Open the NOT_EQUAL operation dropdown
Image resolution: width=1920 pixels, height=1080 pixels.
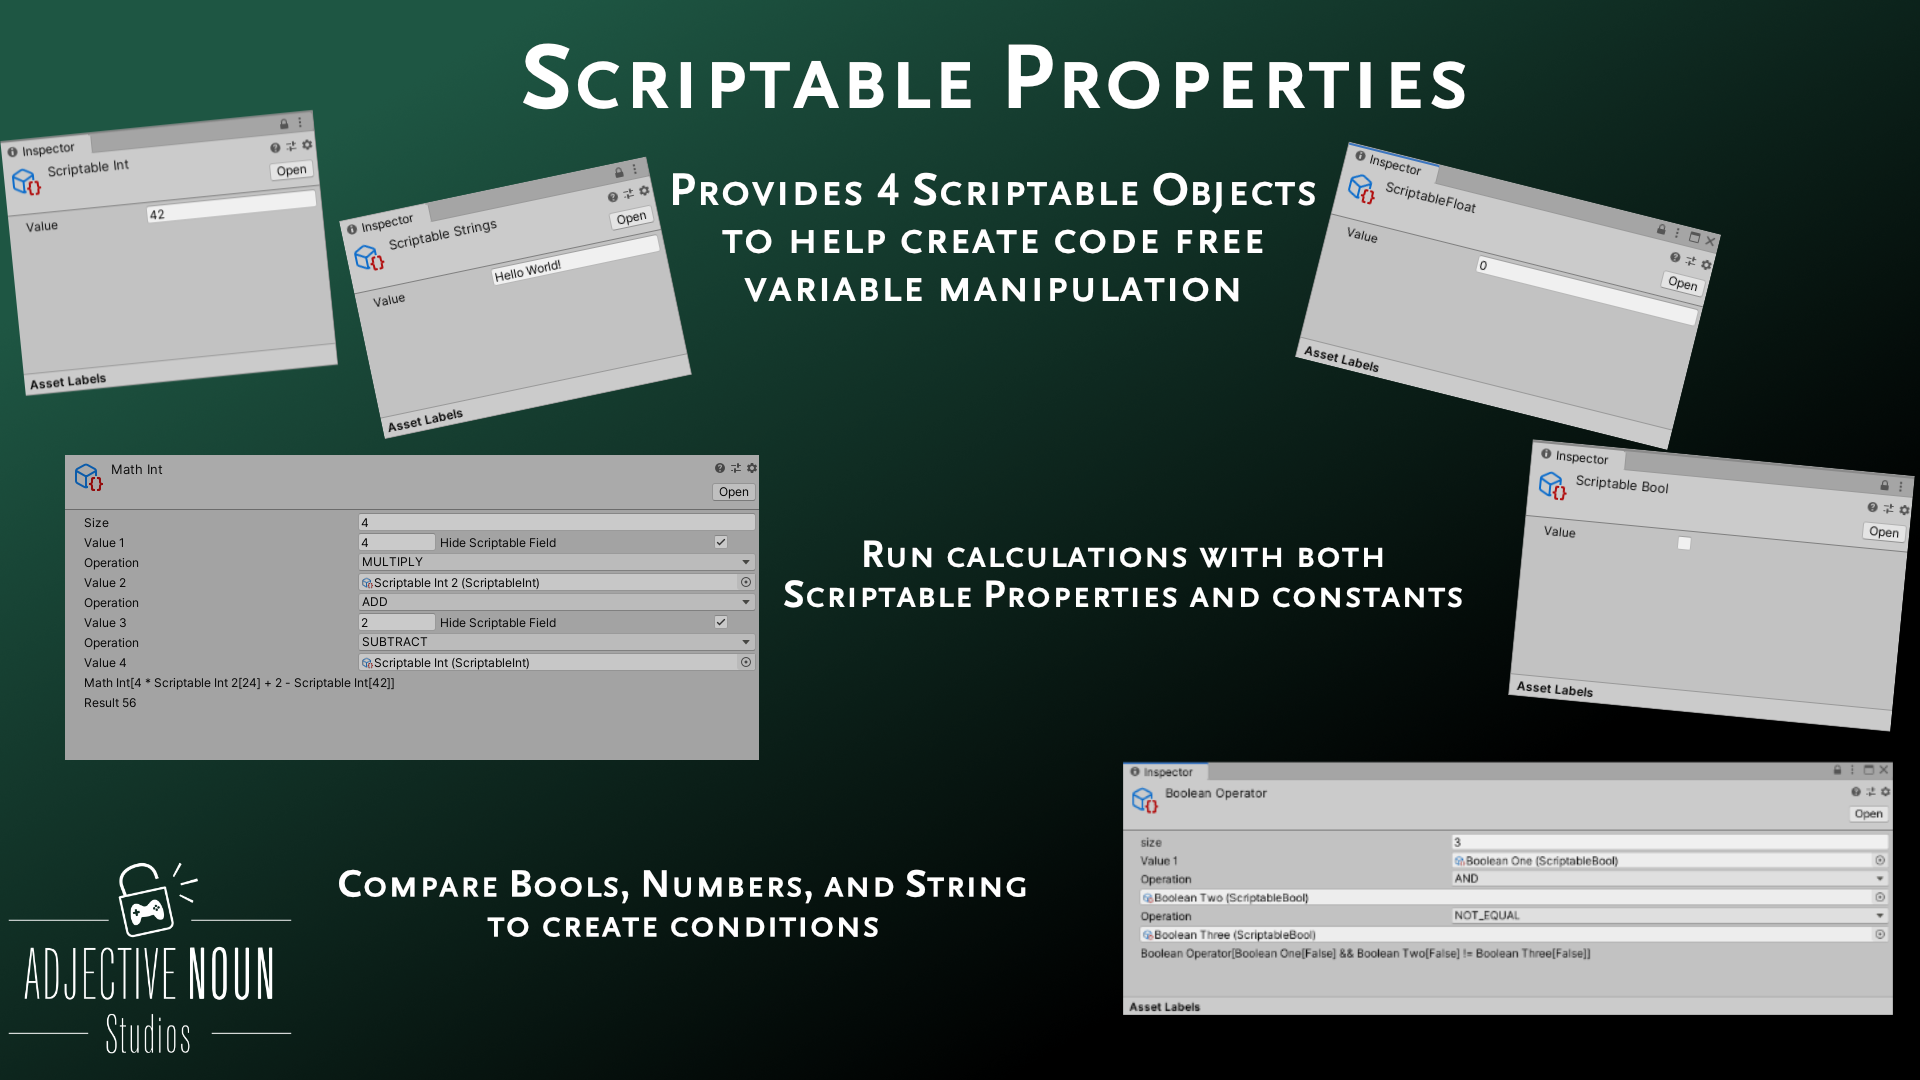tap(1669, 915)
